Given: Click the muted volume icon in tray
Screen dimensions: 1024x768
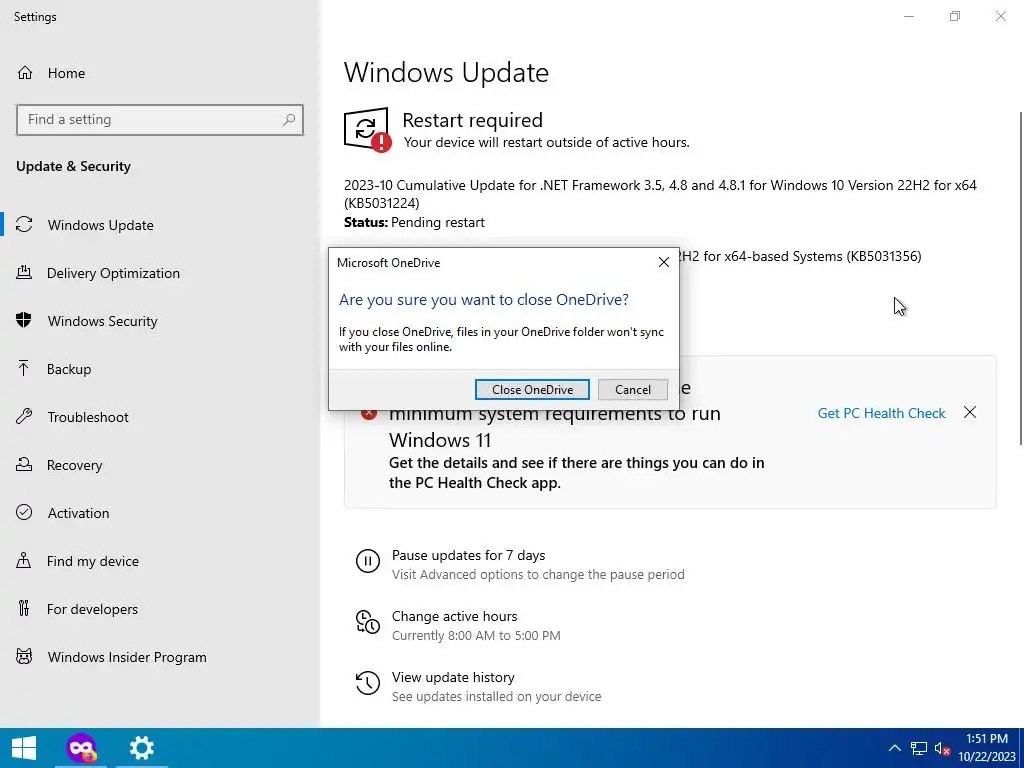Looking at the screenshot, I should click(x=942, y=748).
